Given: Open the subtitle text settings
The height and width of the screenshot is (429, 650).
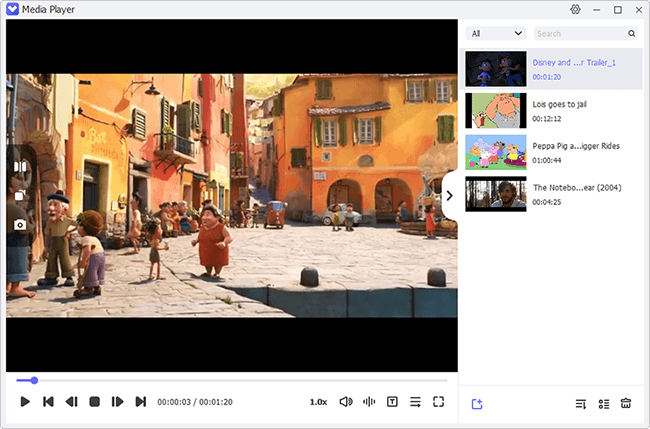Looking at the screenshot, I should pos(392,401).
